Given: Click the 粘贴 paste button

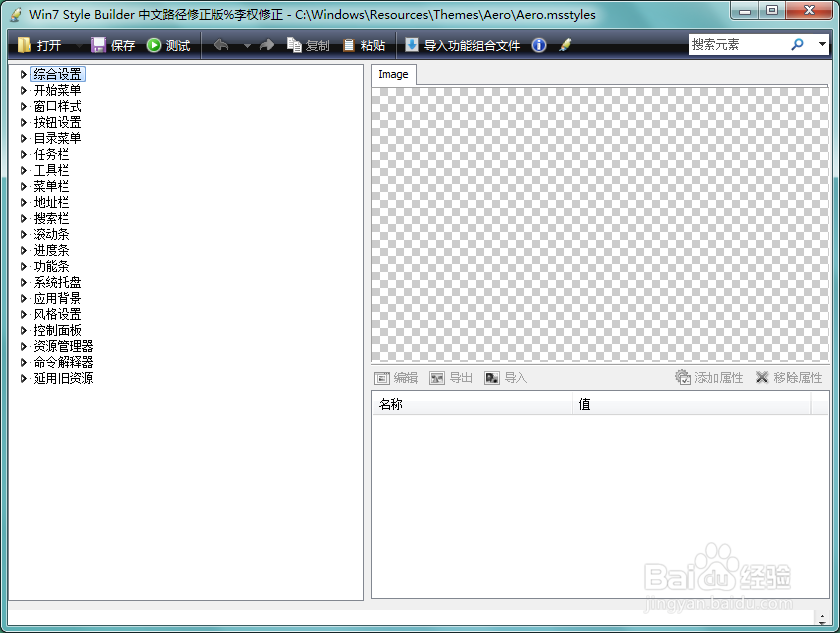Looking at the screenshot, I should coord(364,46).
